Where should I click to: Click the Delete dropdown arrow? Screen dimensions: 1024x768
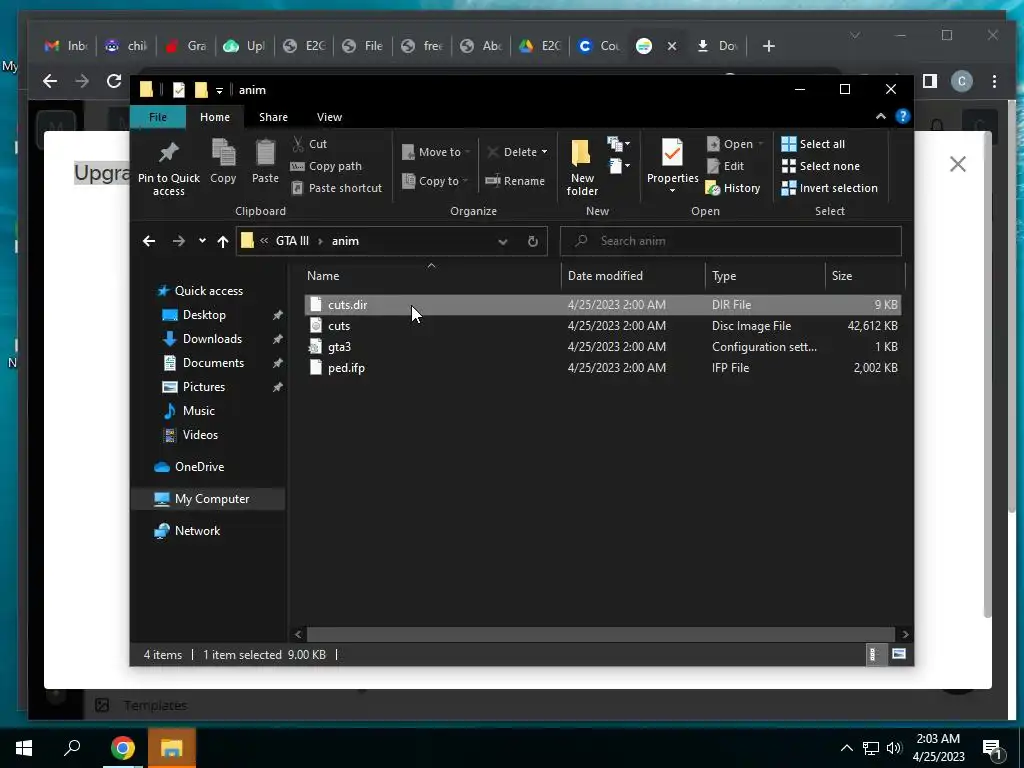544,152
